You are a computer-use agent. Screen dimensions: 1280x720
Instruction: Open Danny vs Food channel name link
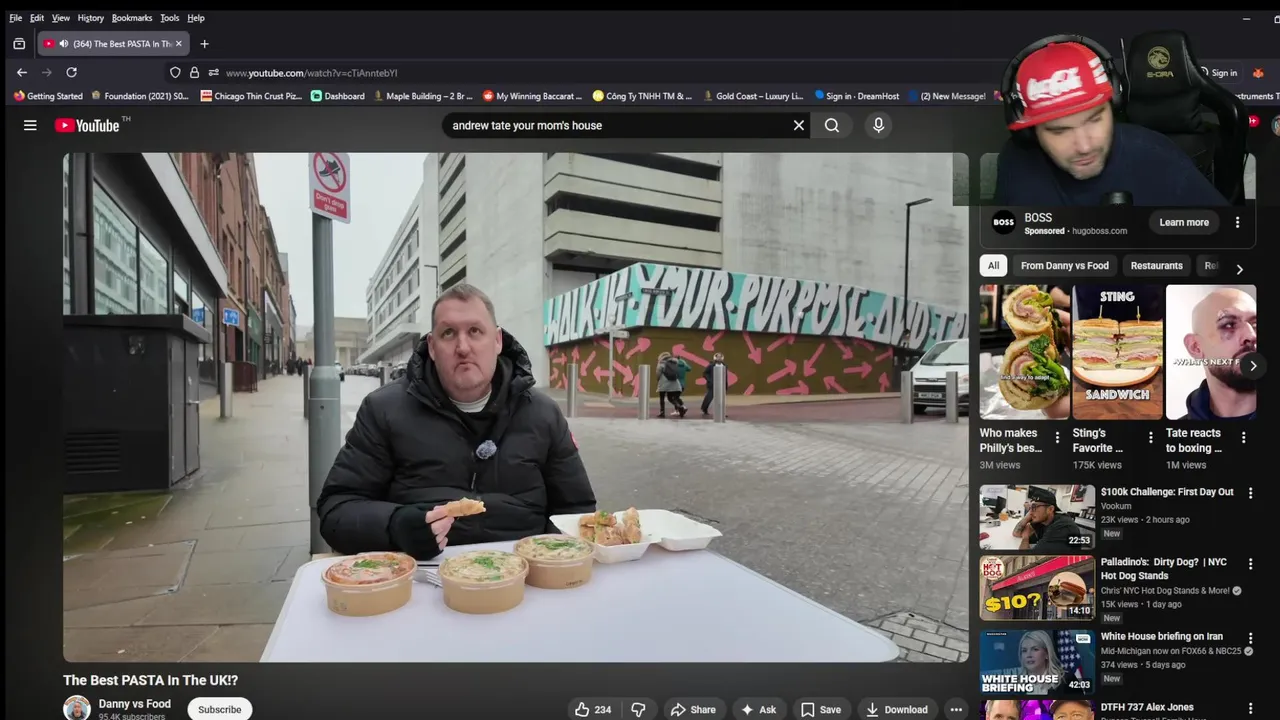click(135, 704)
